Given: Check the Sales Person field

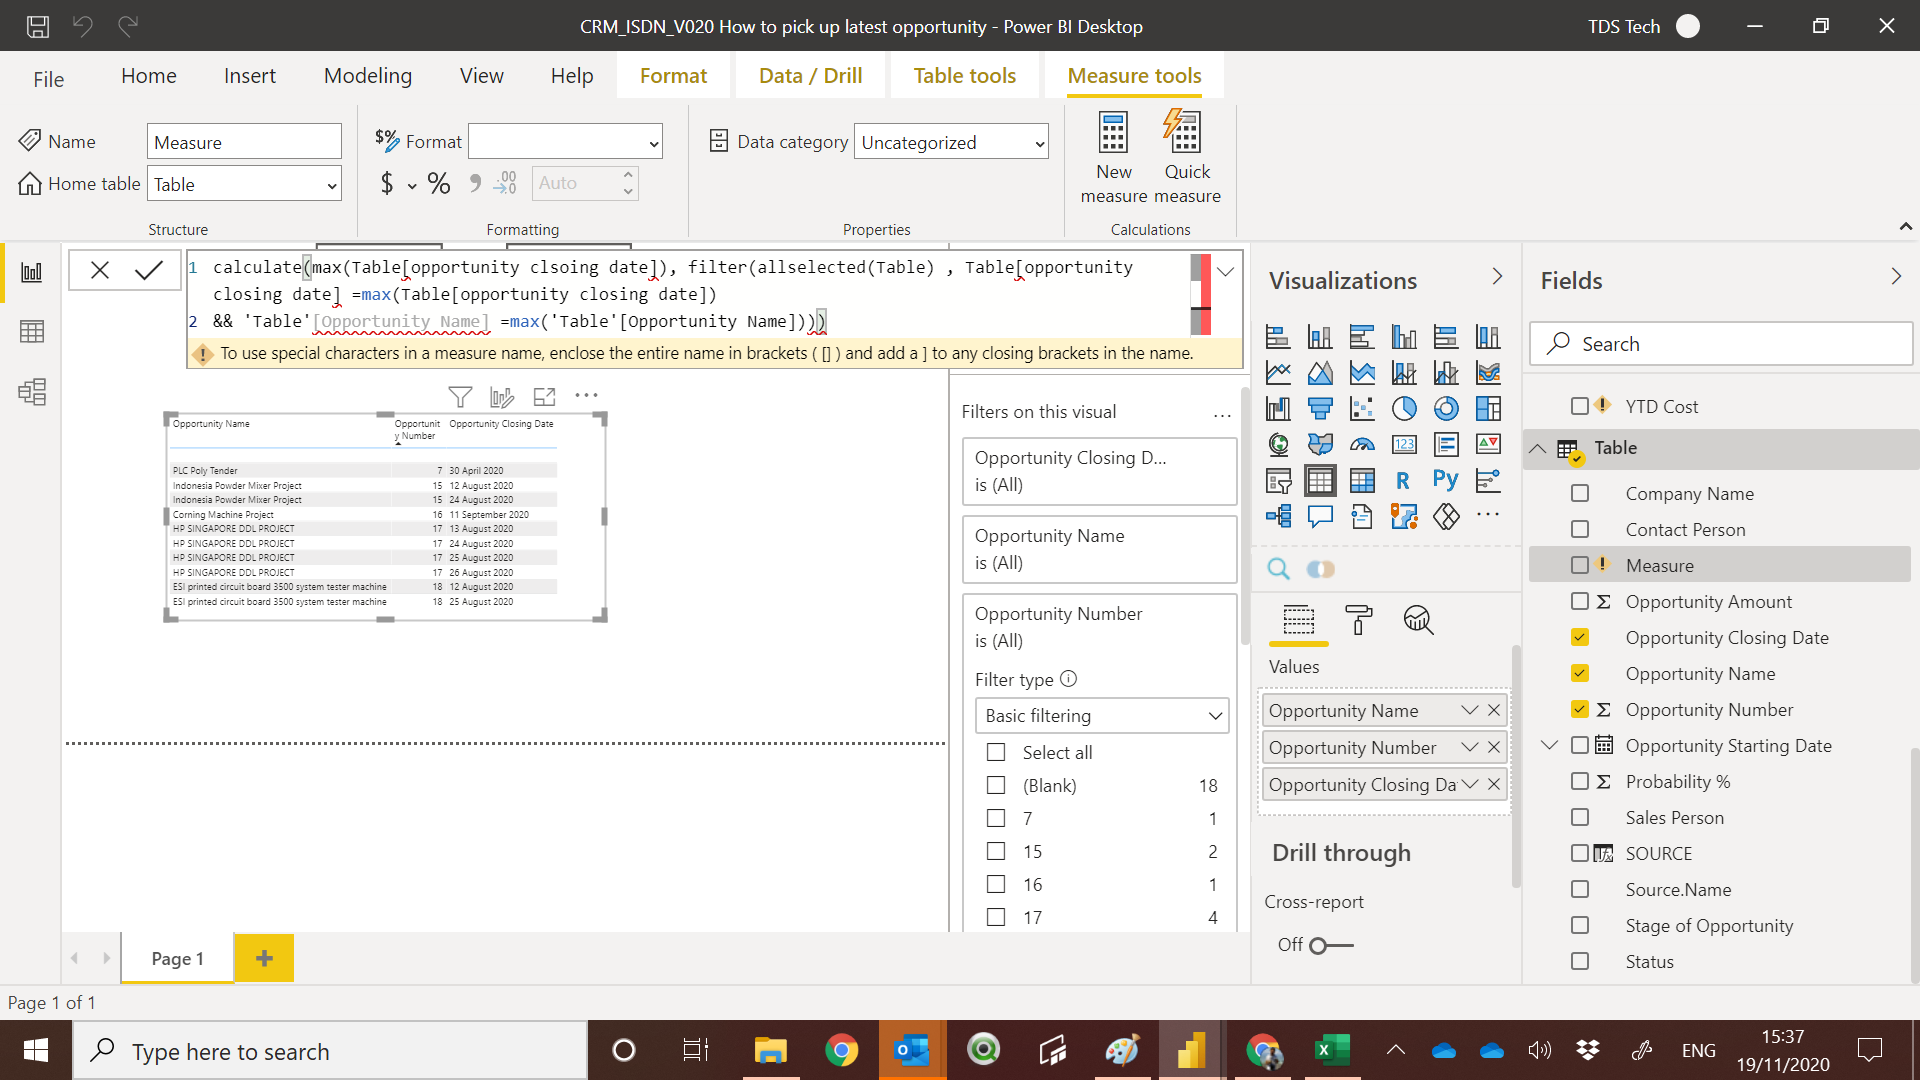Looking at the screenshot, I should [1580, 817].
